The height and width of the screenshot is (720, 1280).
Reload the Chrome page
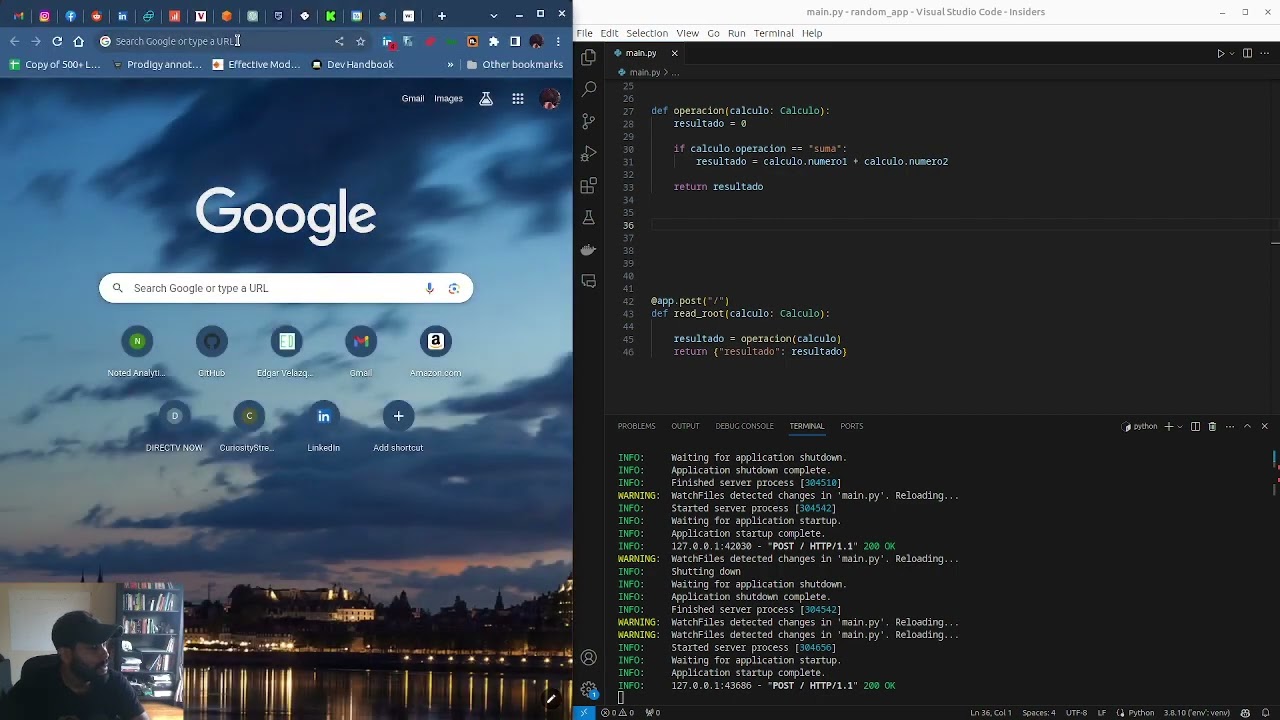pyautogui.click(x=57, y=41)
